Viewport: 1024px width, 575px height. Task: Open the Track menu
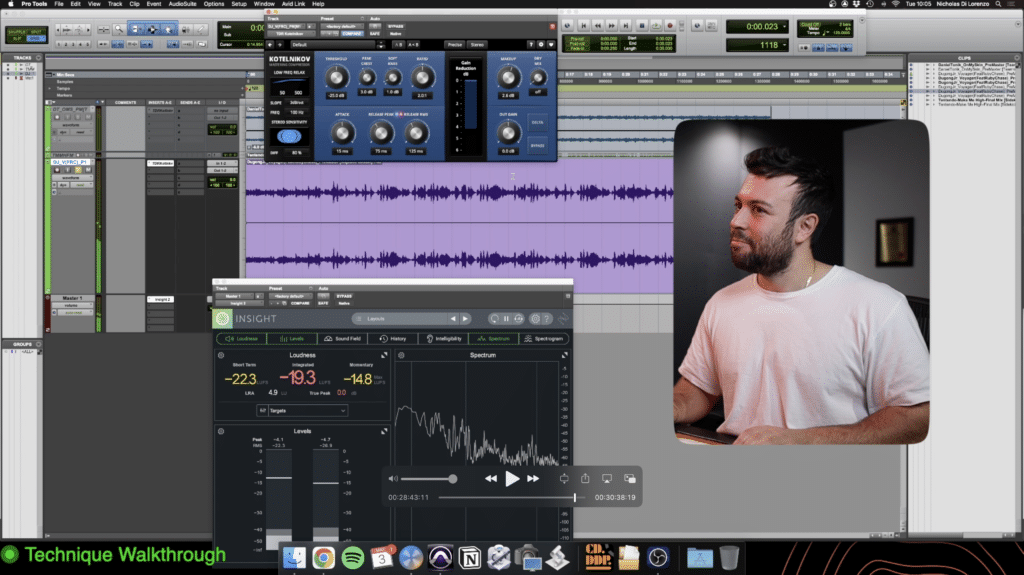(x=114, y=4)
